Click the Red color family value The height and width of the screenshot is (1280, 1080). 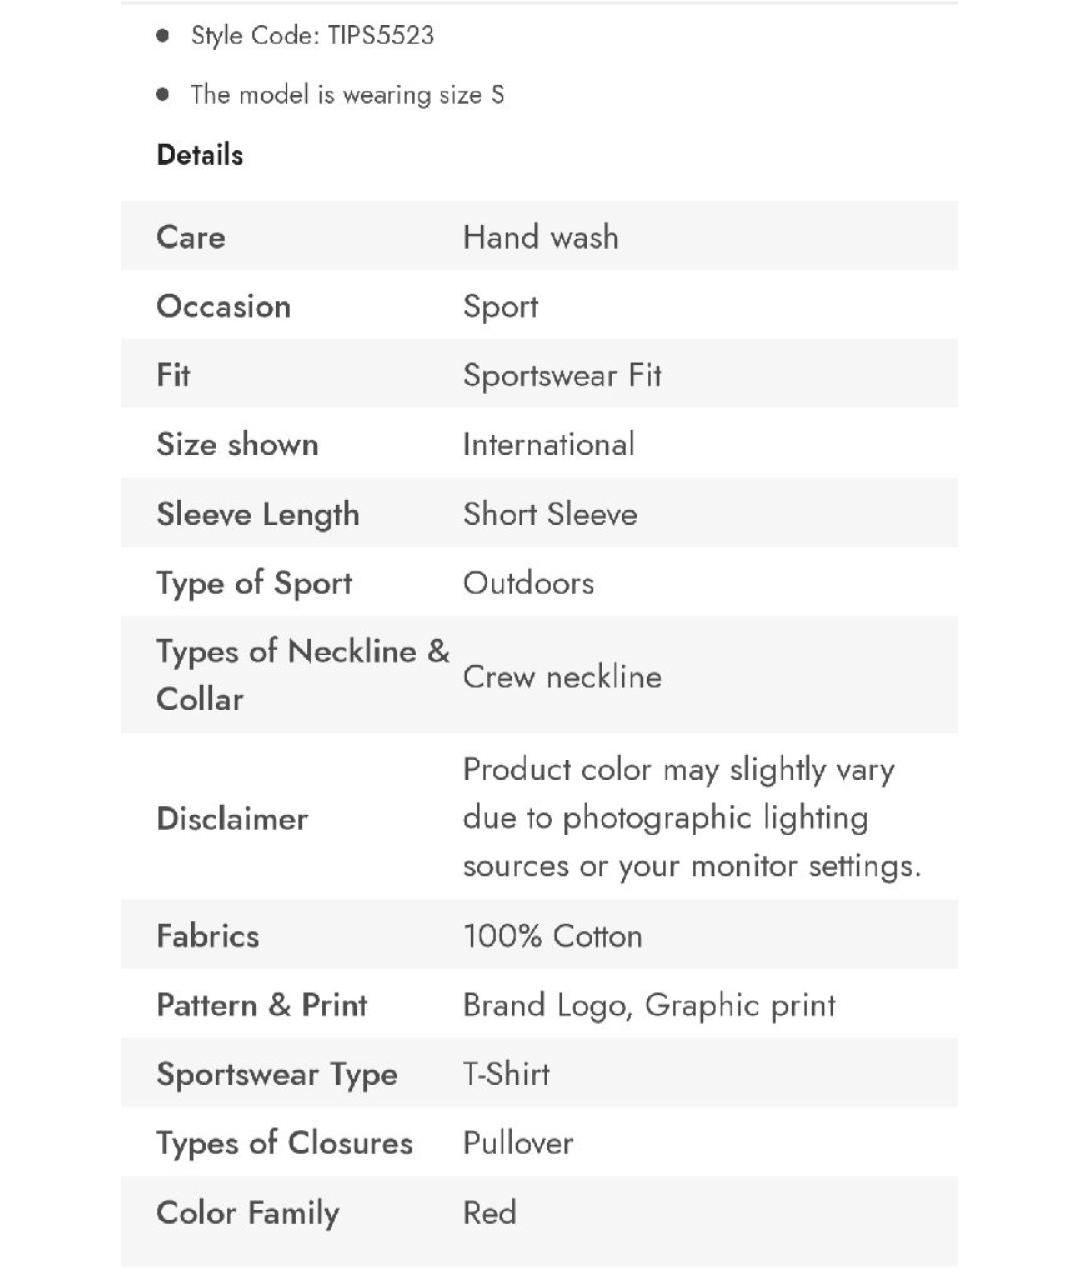tap(489, 1212)
